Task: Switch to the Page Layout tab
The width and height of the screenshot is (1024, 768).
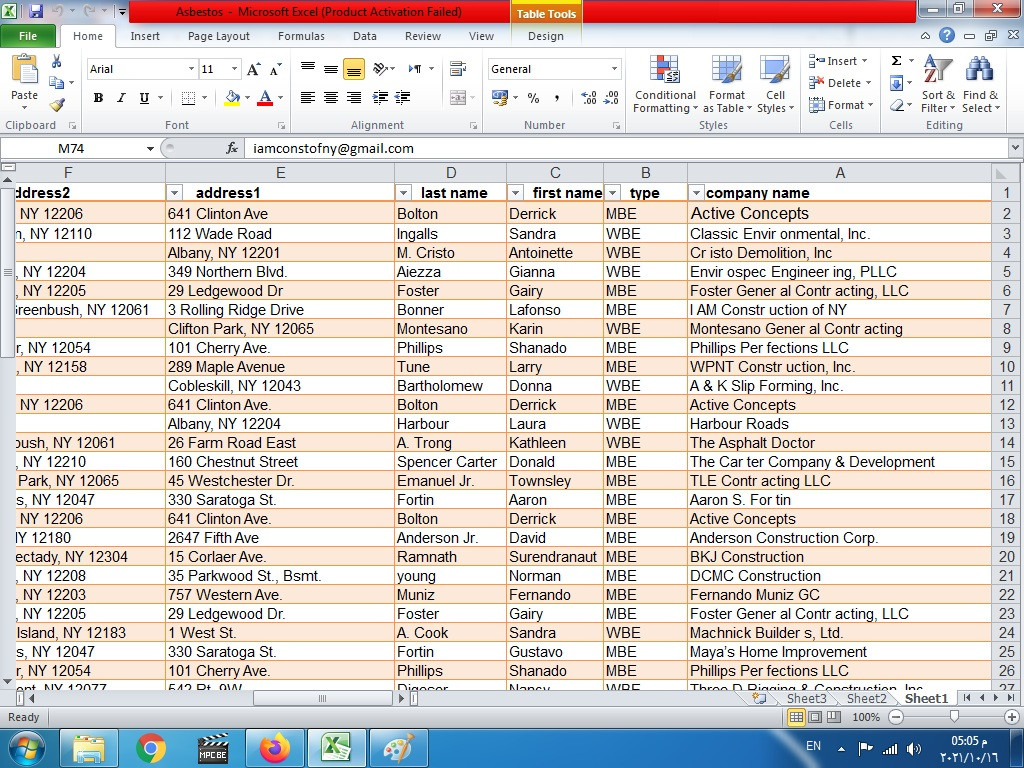Action: (219, 36)
